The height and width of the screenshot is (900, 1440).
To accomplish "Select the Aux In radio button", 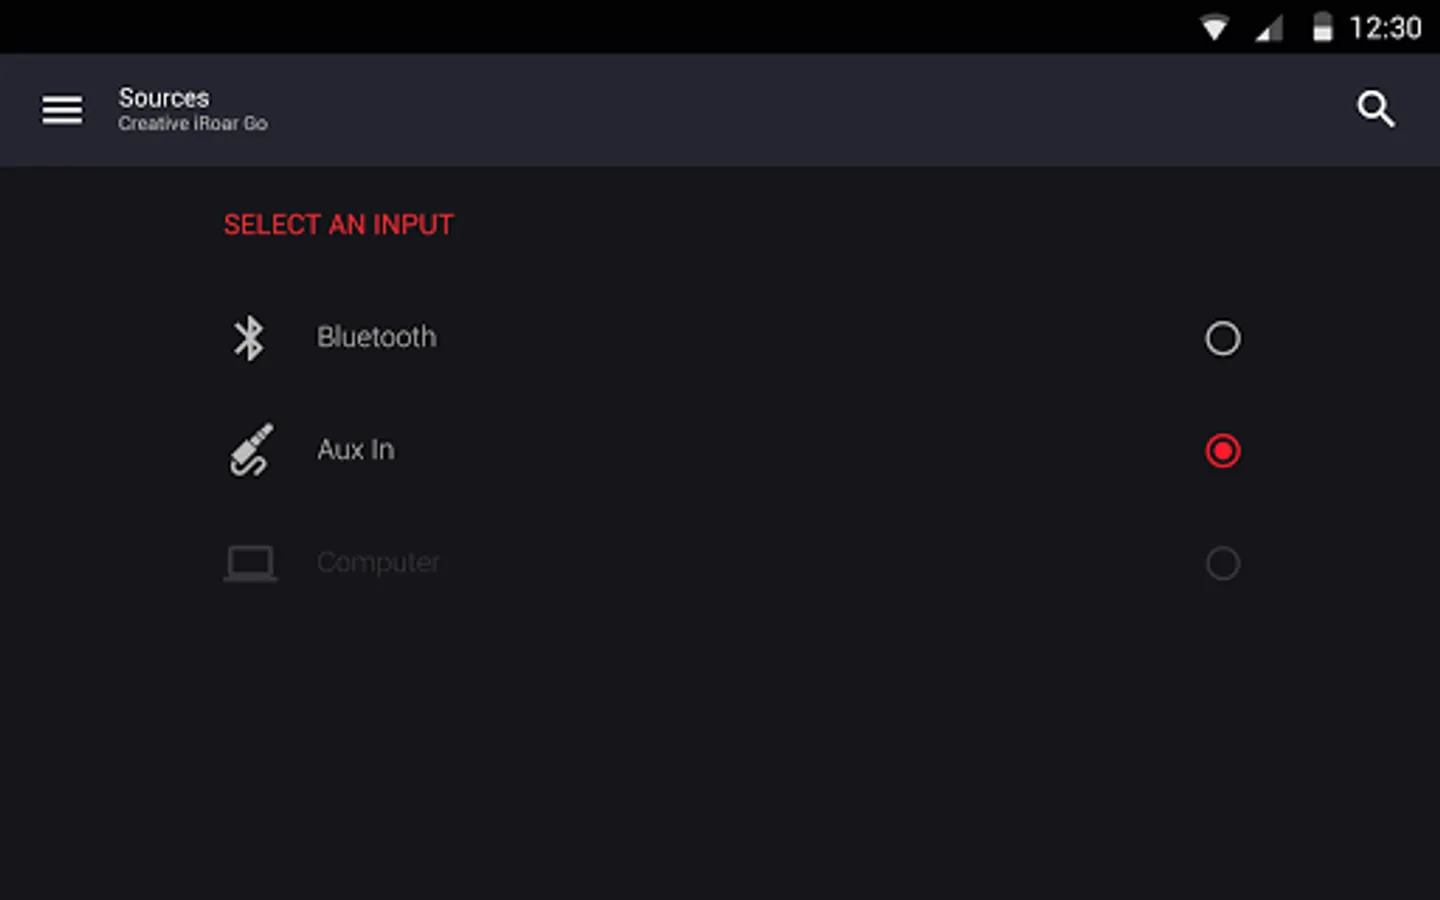I will click(x=1222, y=451).
